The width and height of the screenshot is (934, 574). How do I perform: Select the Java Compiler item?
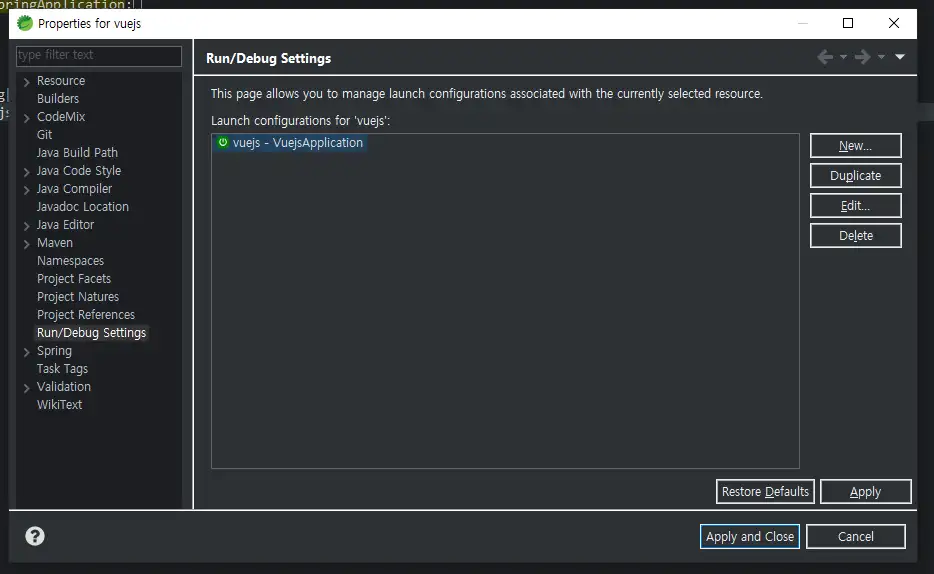pos(74,188)
